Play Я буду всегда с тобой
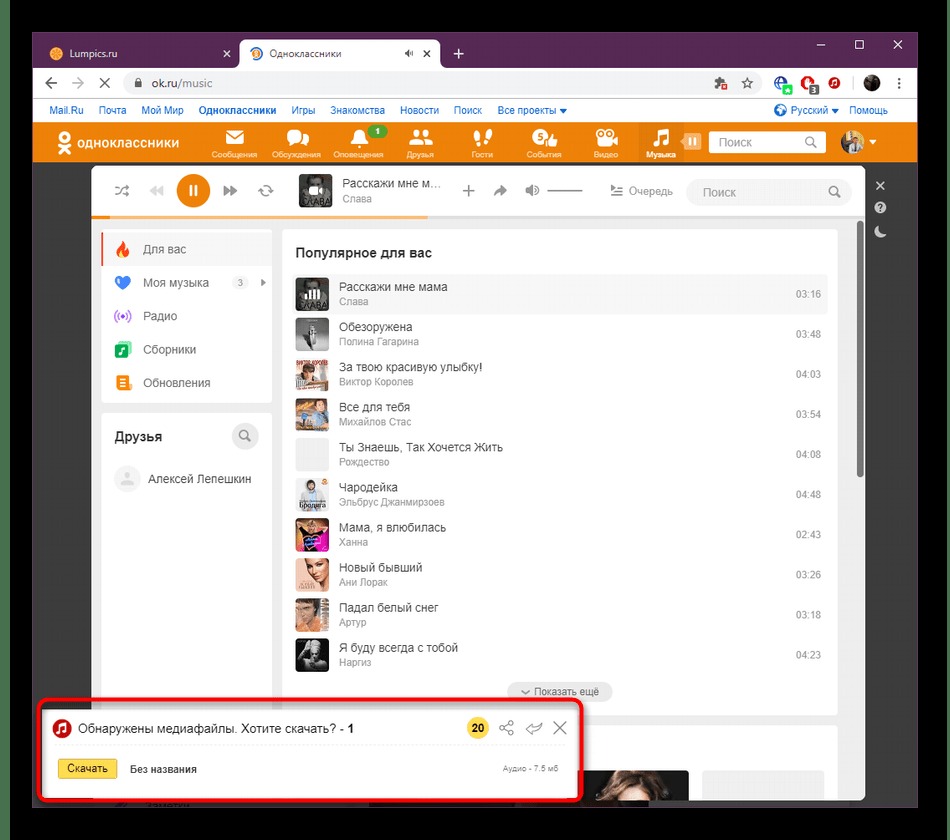Screen dimensions: 950x840 (560, 655)
